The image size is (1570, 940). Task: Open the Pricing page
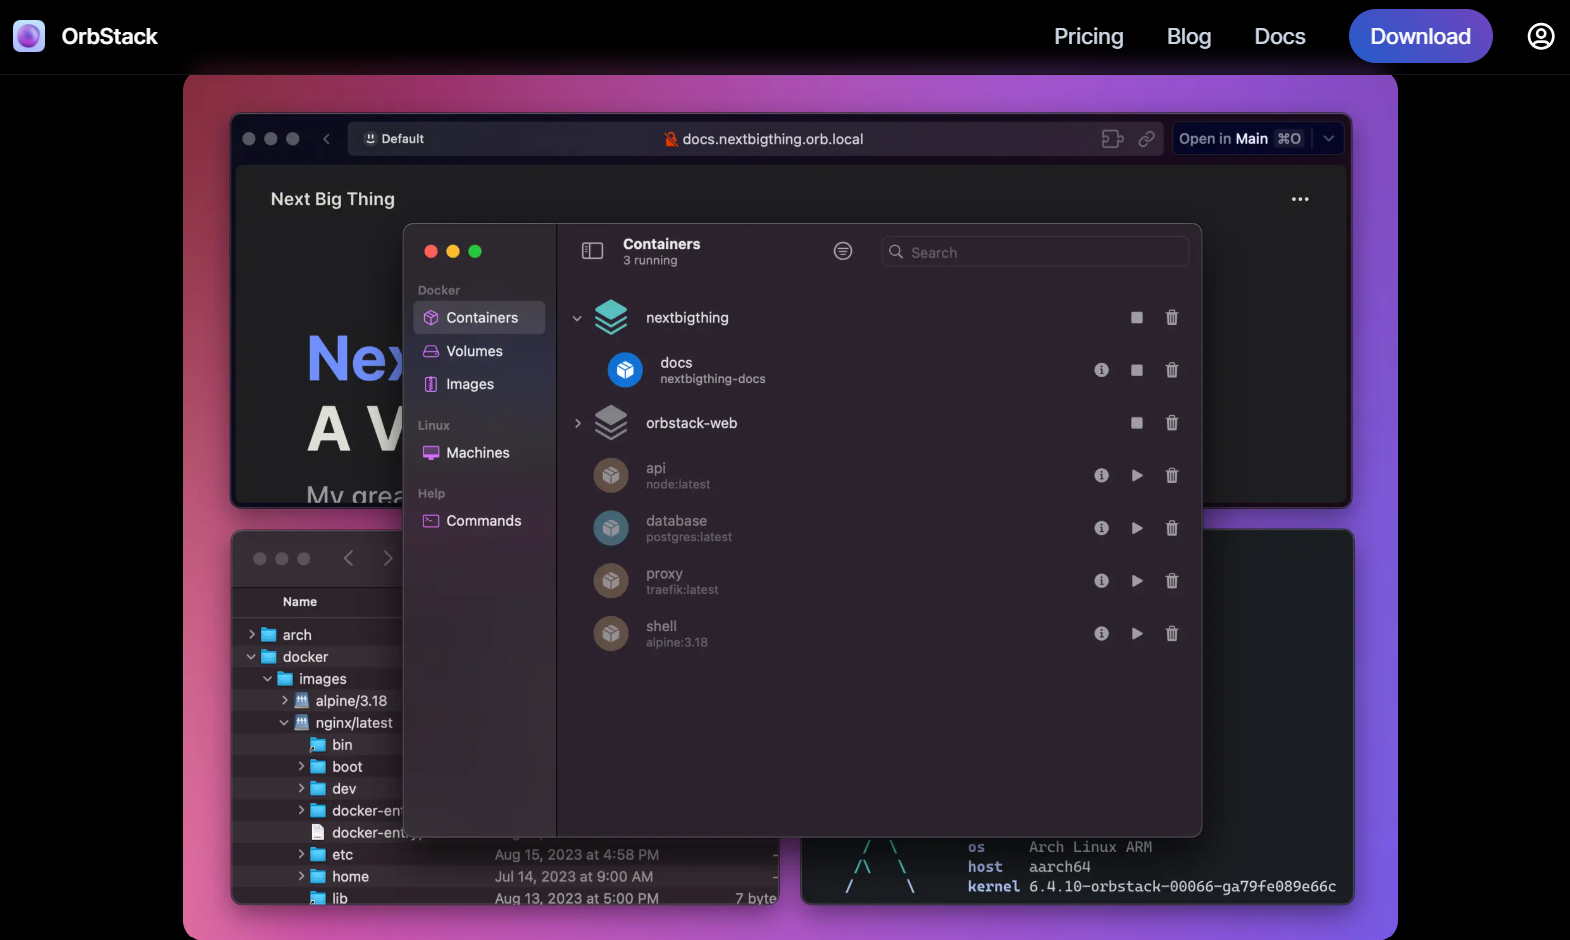(1088, 36)
